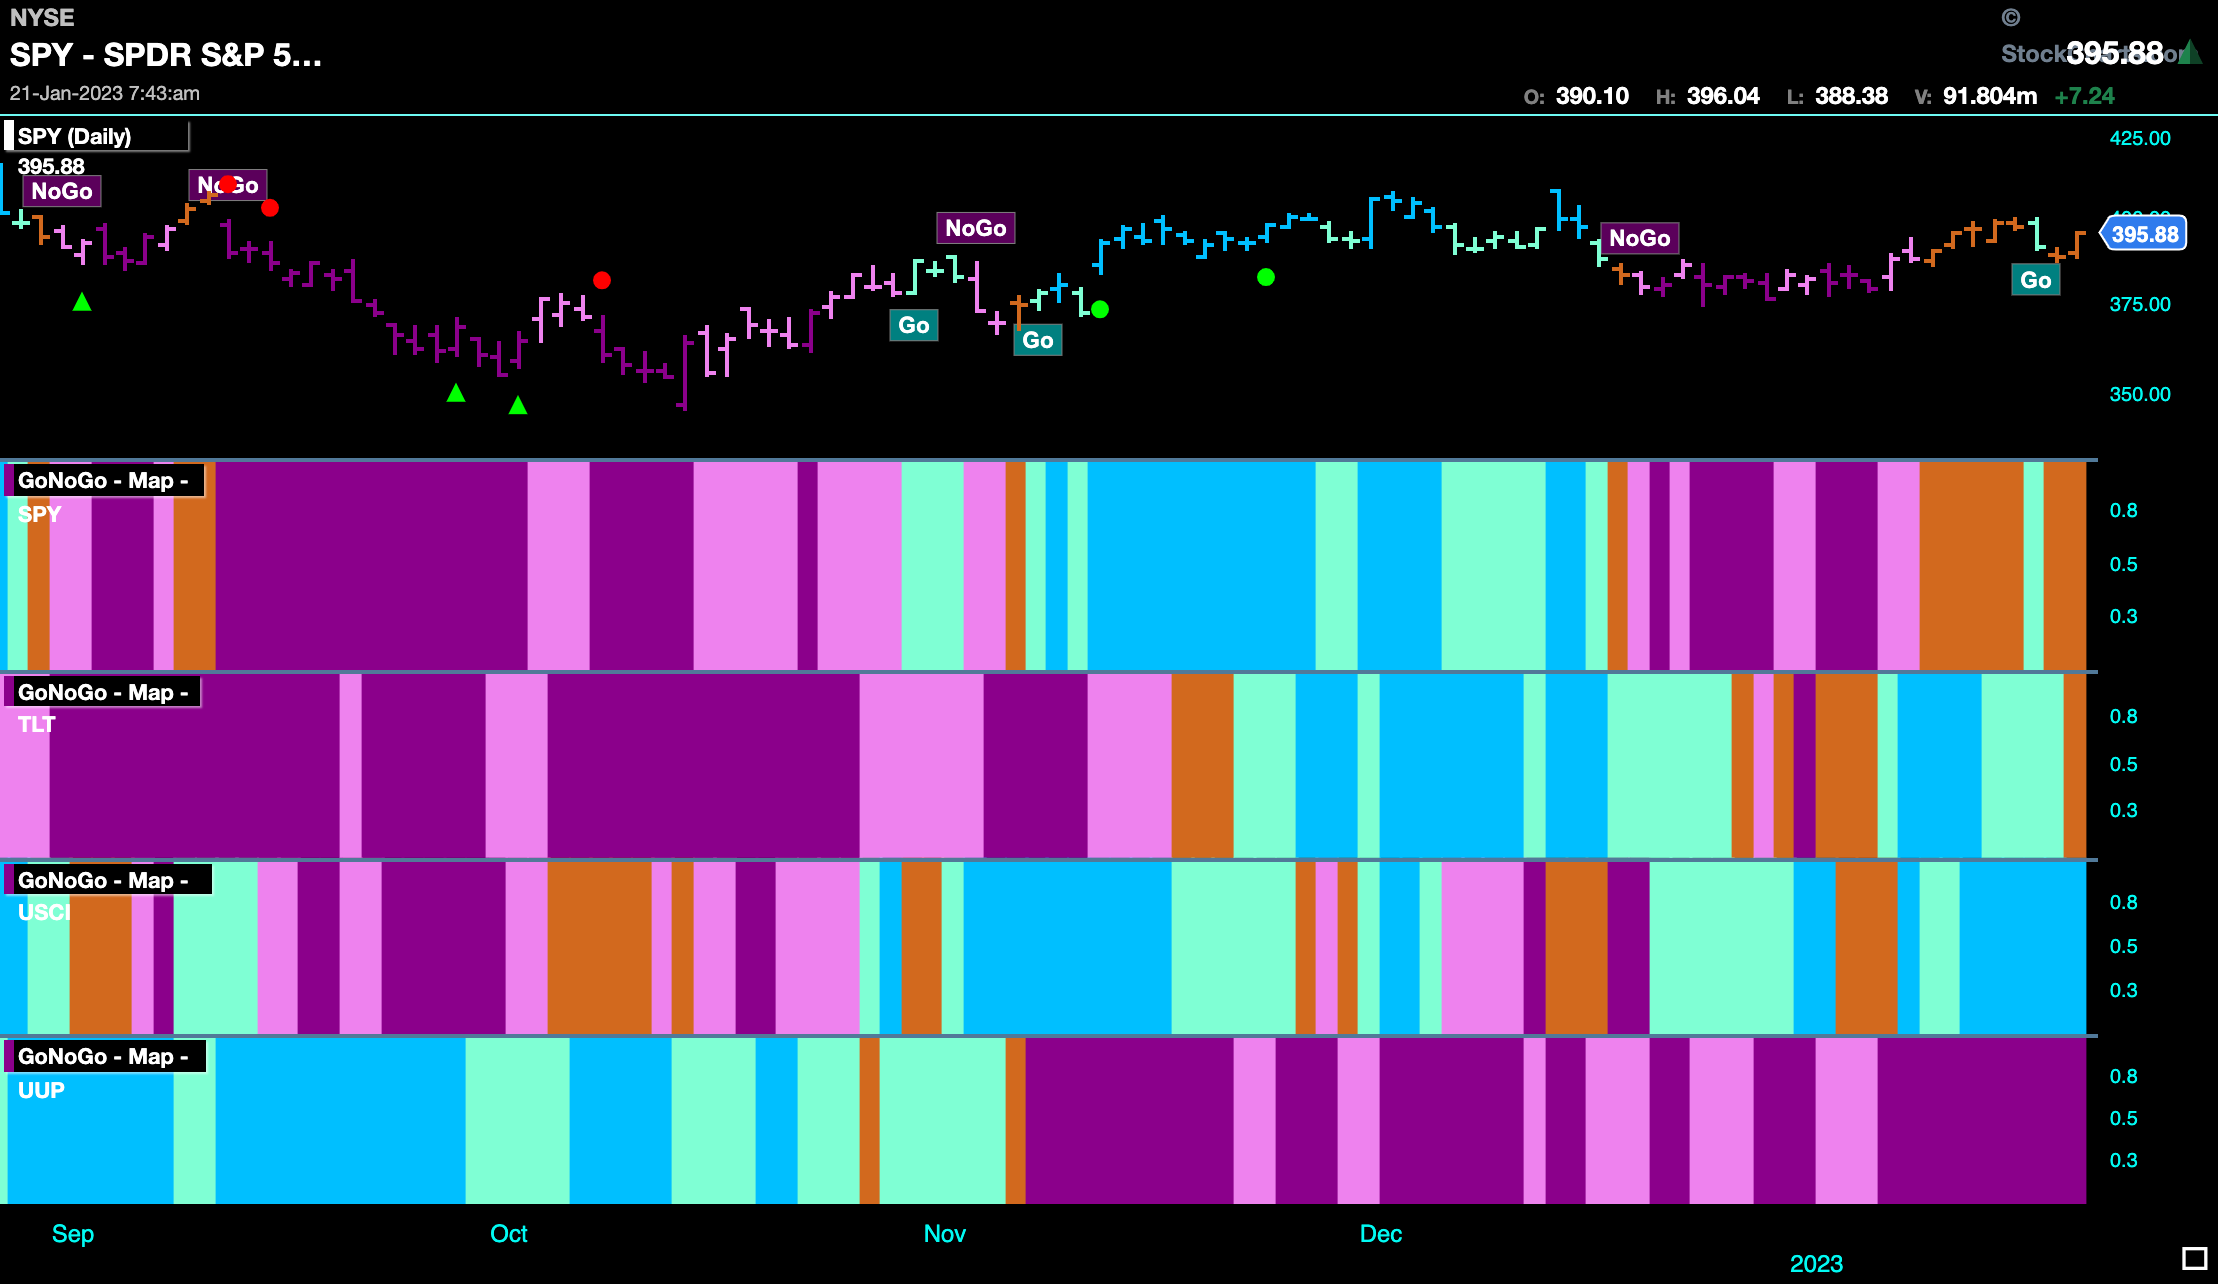Click the green triangle marker in early September
Viewport: 2218px width, 1284px height.
pos(82,302)
